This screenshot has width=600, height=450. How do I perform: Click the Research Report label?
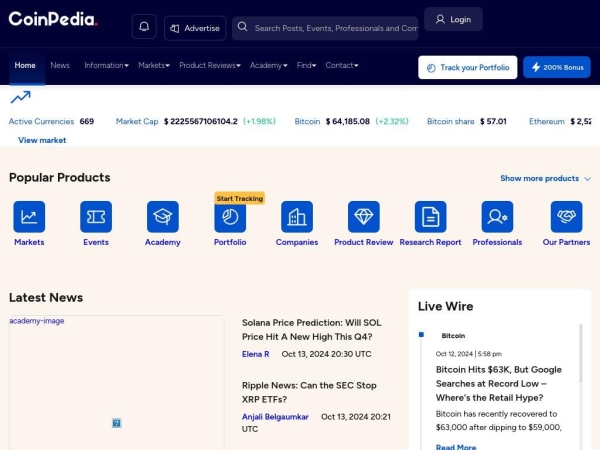pyautogui.click(x=430, y=242)
